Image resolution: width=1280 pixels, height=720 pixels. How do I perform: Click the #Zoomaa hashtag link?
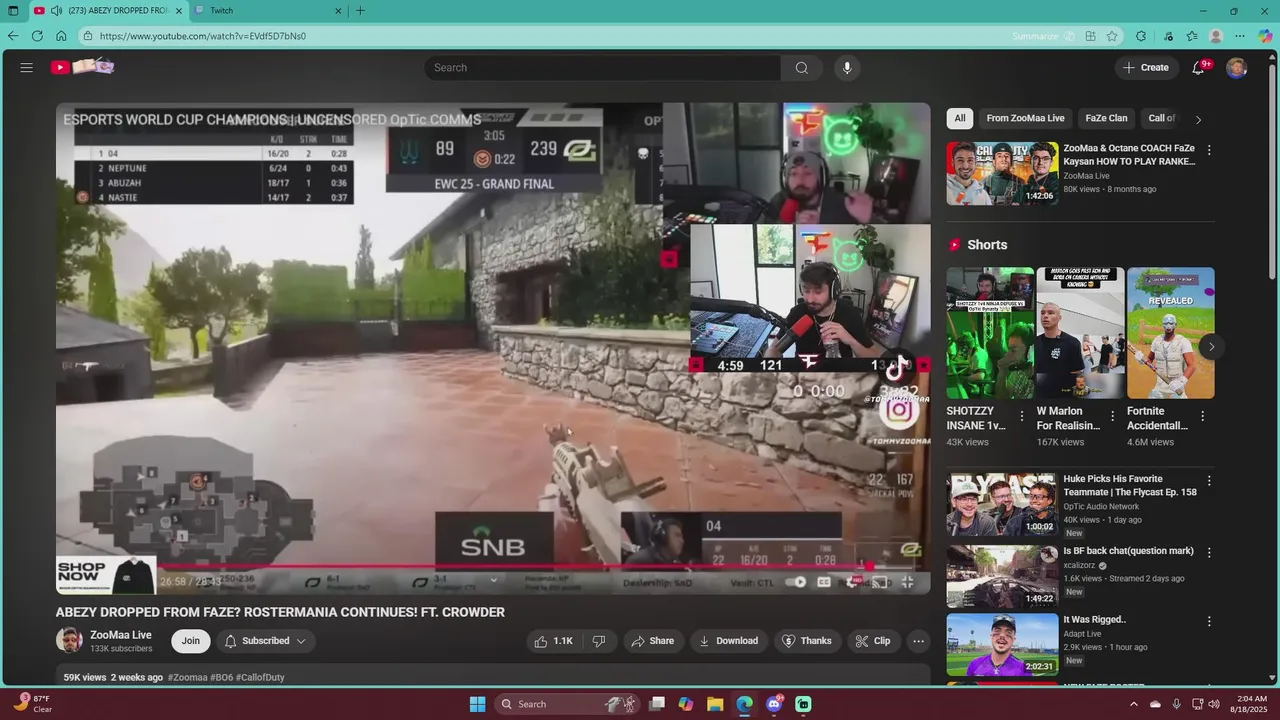click(x=187, y=677)
